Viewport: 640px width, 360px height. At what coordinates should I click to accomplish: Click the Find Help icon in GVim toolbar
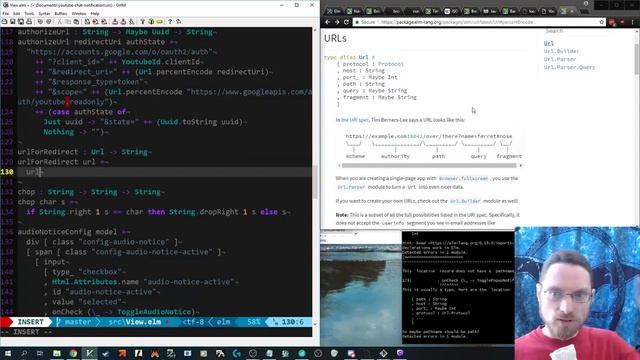(178, 21)
